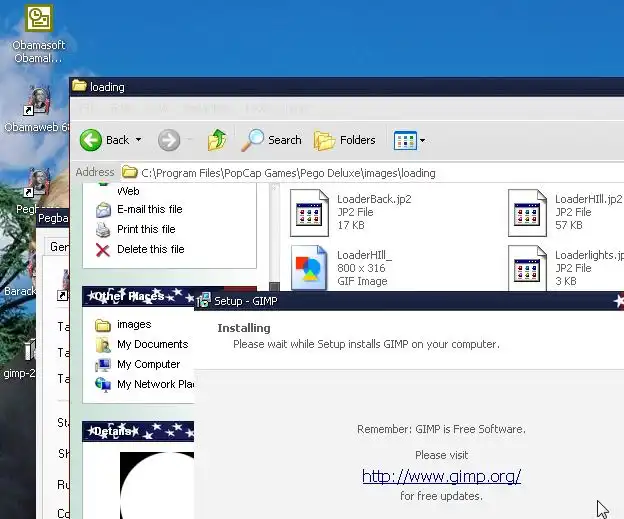The height and width of the screenshot is (519, 624).
Task: Click the My Documents icon
Action: 103,345
